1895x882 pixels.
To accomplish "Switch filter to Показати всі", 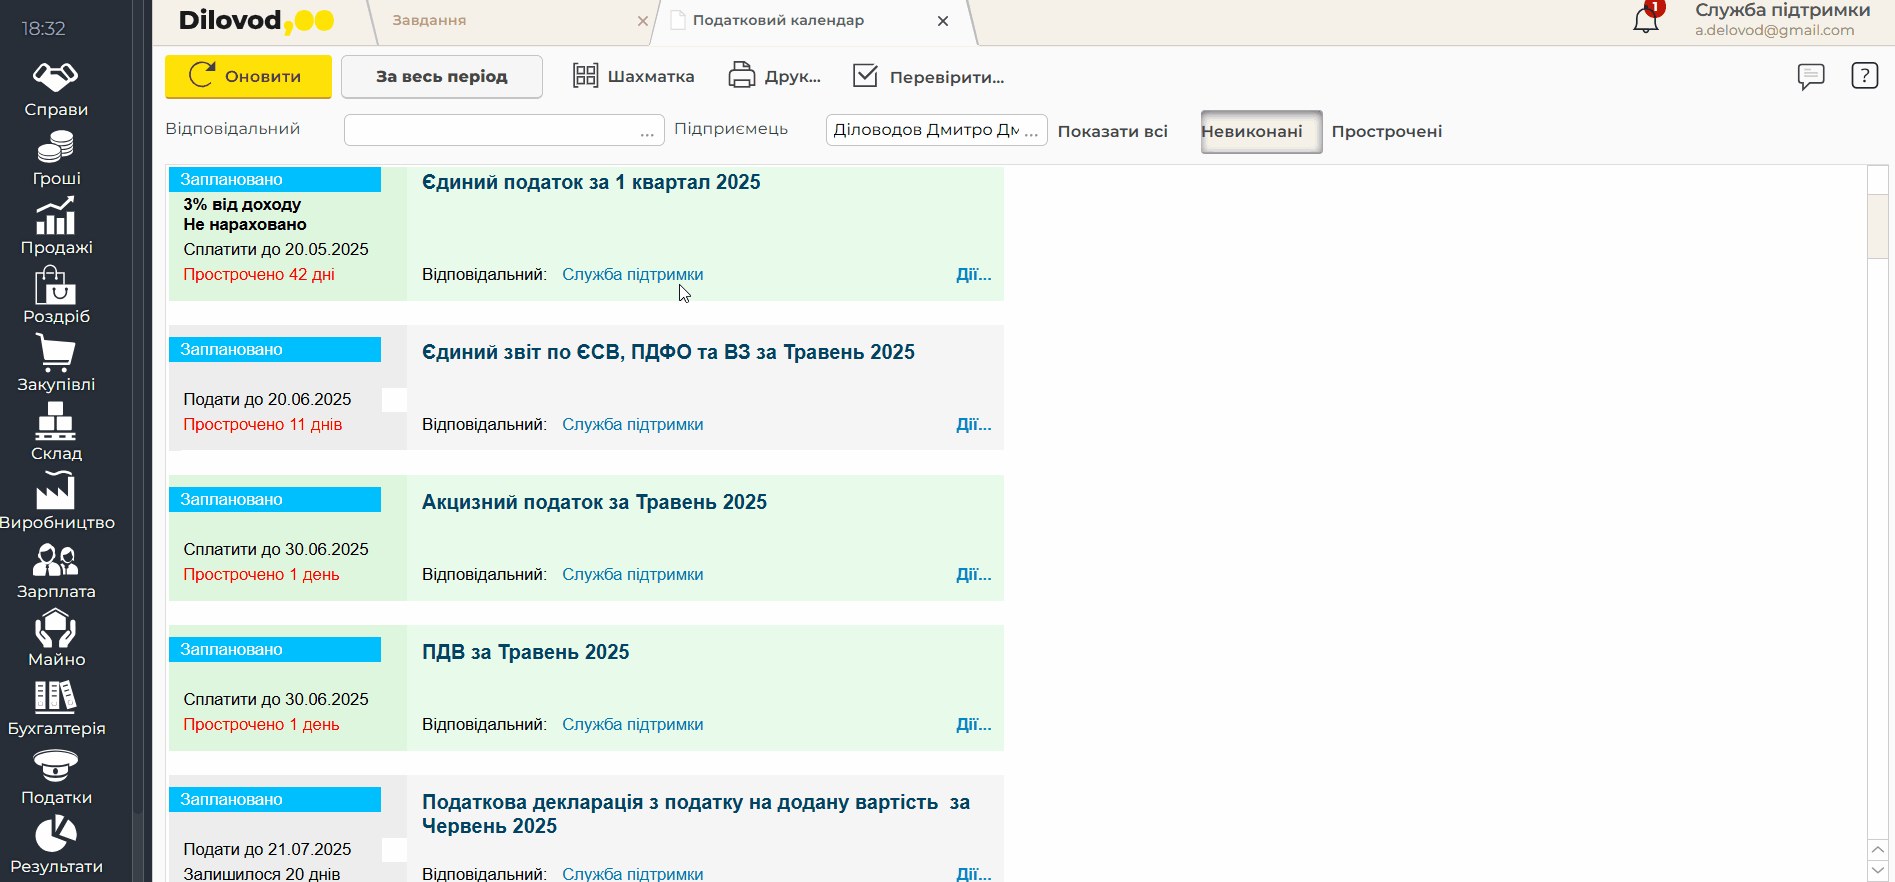I will [x=1112, y=132].
